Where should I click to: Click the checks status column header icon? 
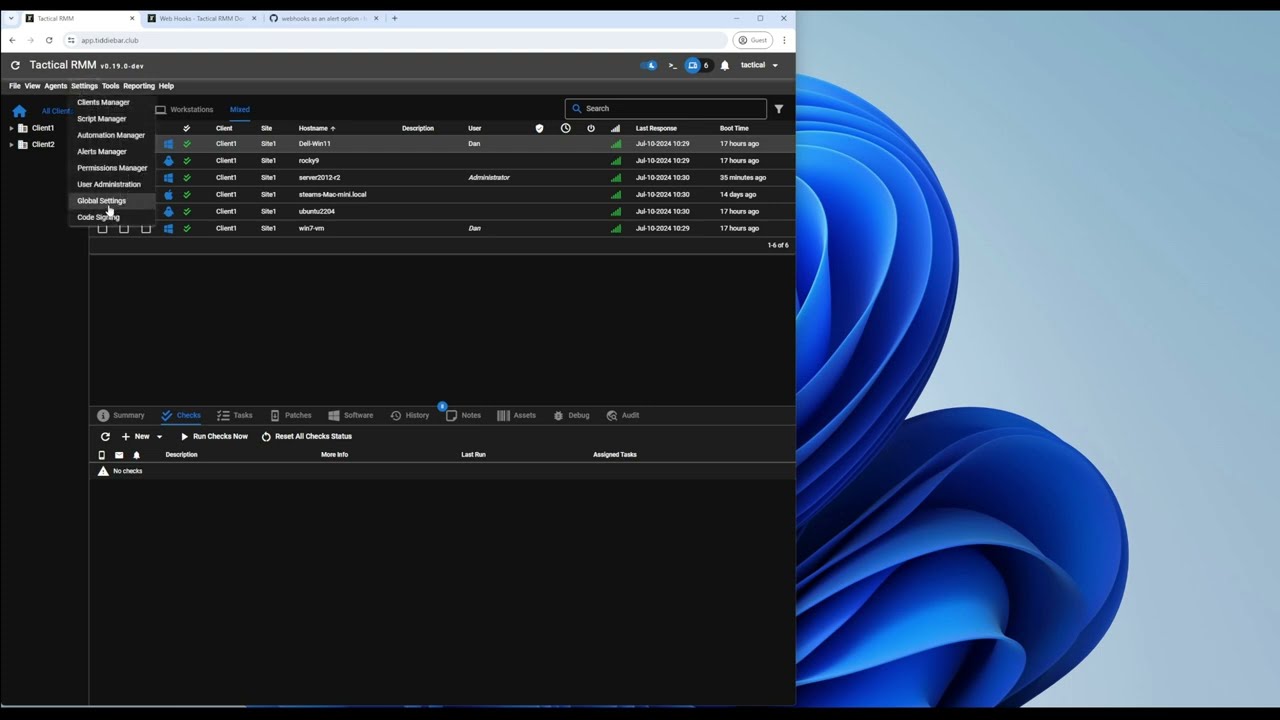click(x=186, y=128)
